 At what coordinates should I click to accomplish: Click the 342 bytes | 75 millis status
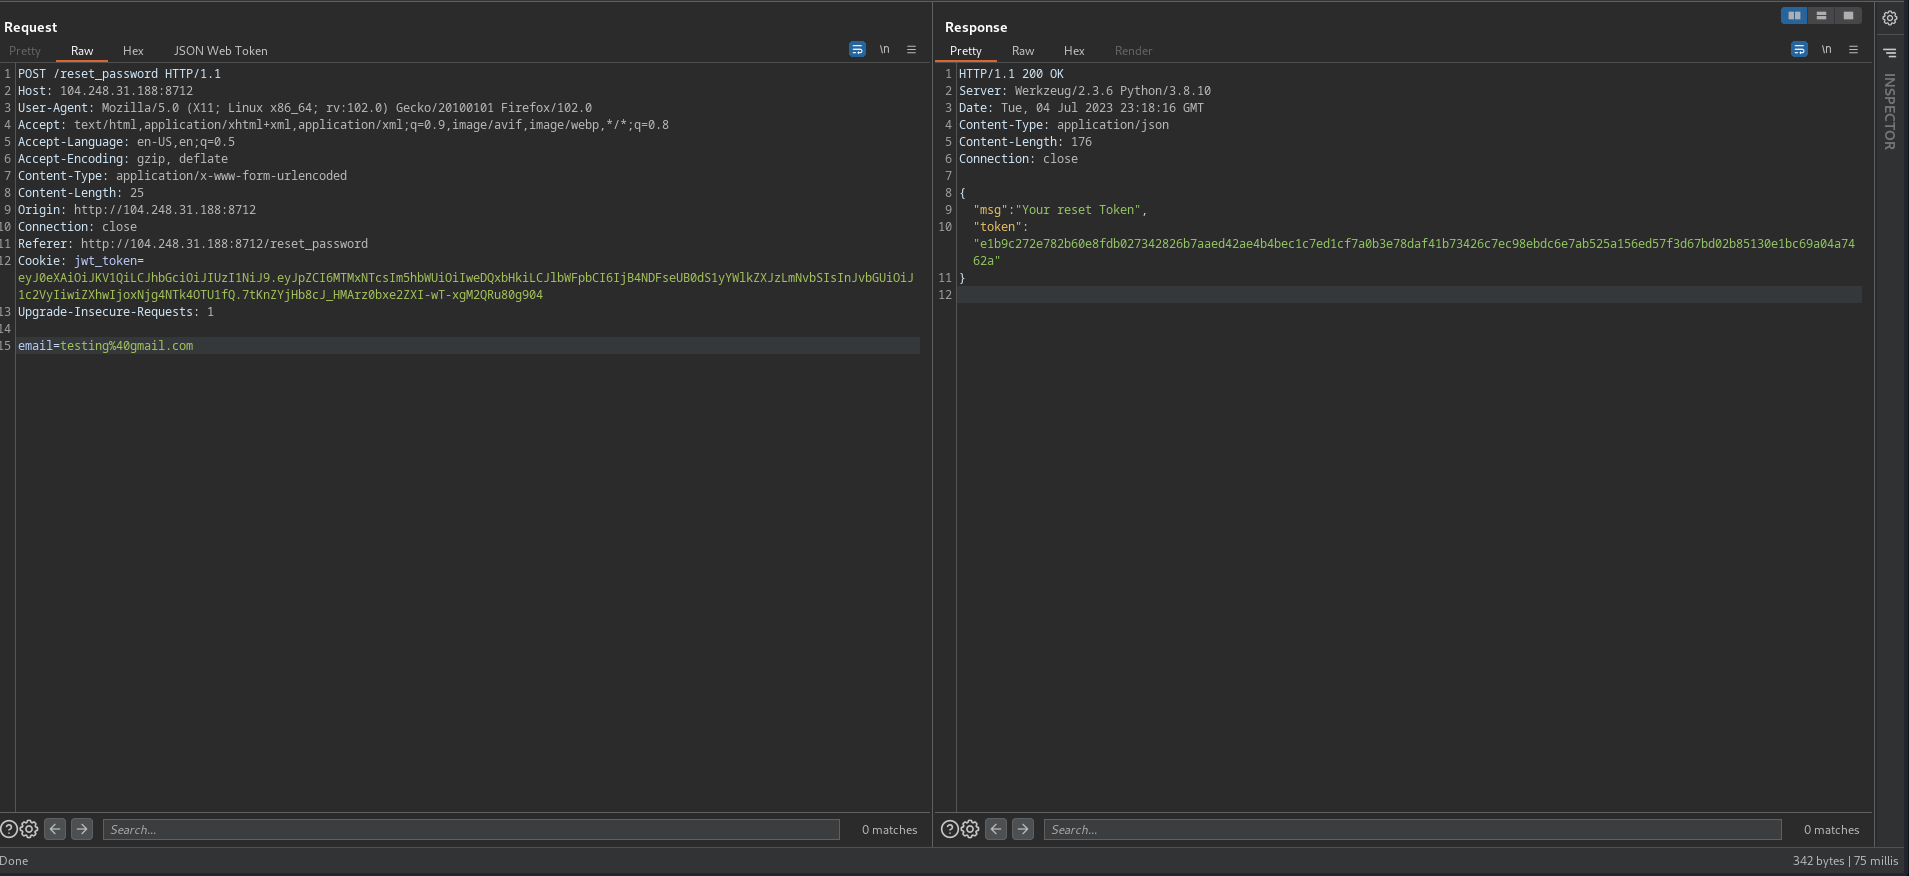[x=1845, y=860]
